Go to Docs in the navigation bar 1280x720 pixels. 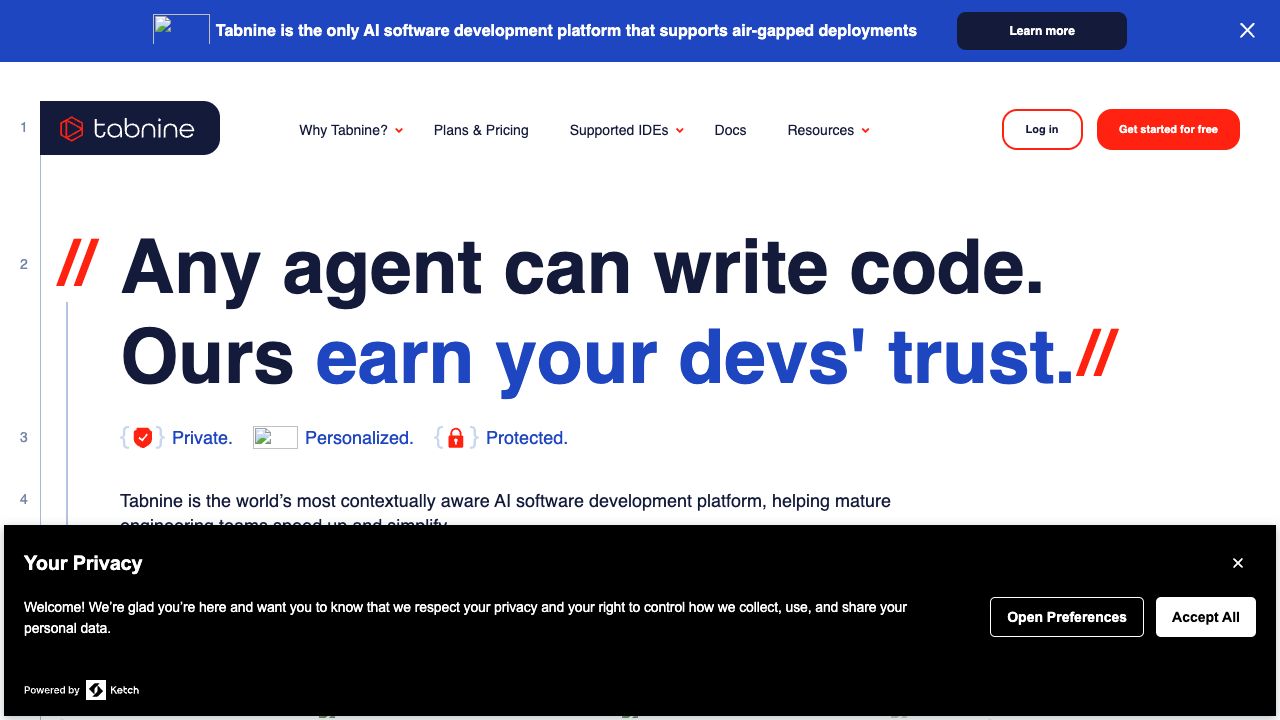(x=730, y=130)
